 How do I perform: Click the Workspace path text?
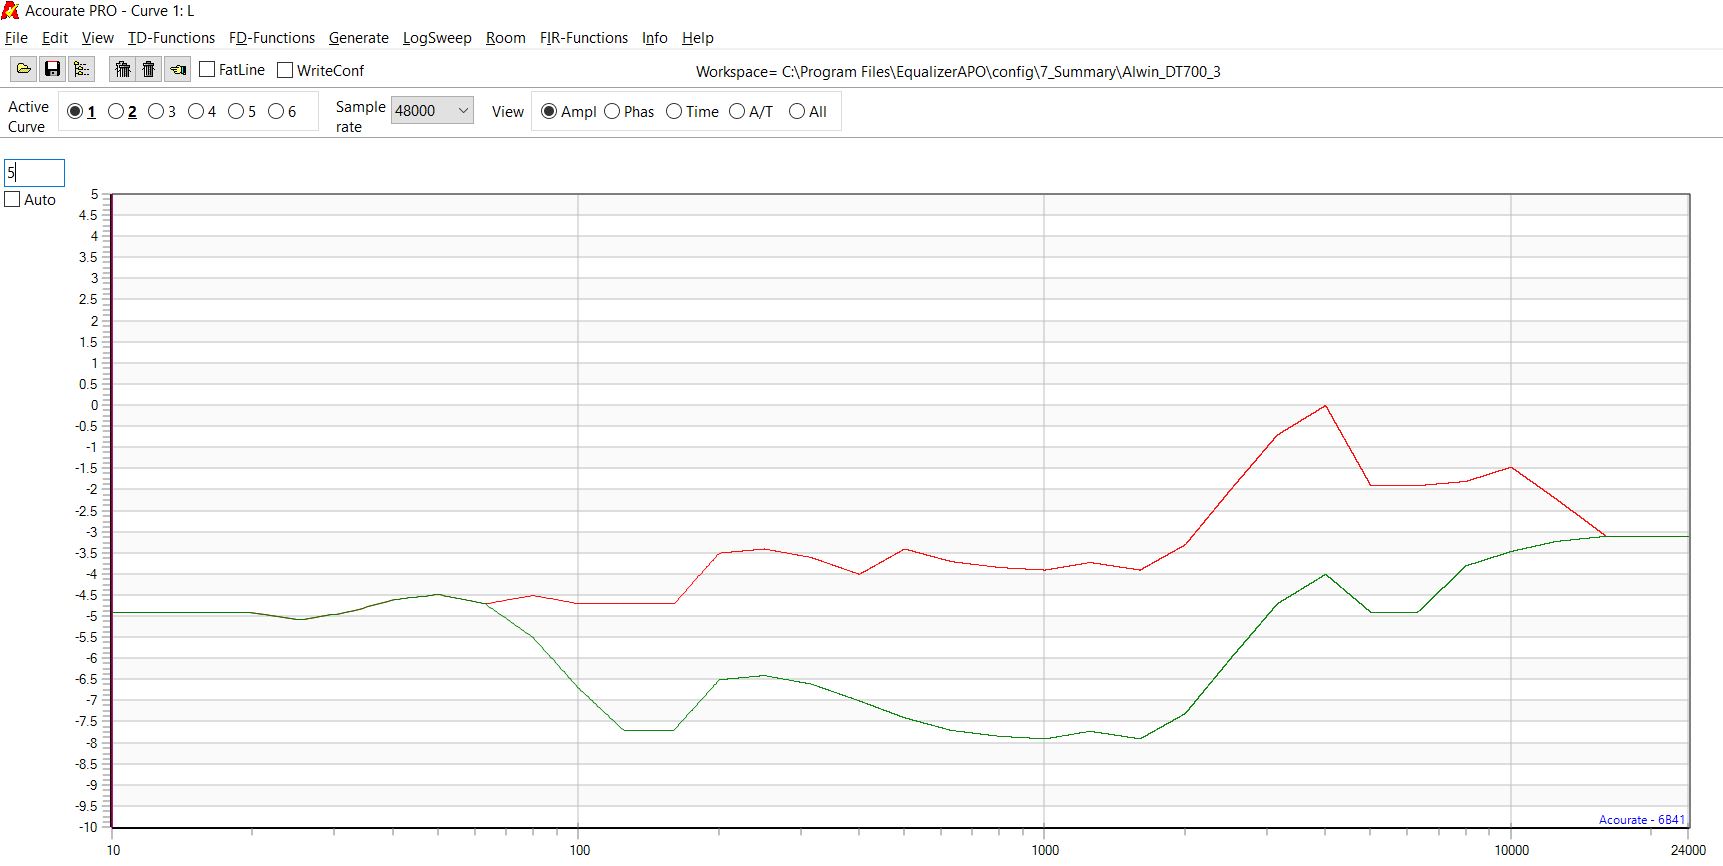(x=958, y=72)
